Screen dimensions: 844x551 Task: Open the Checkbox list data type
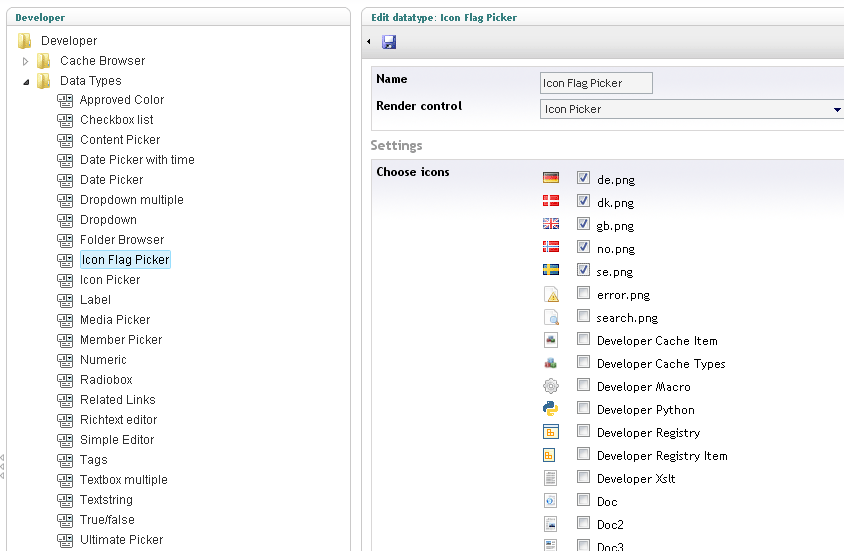[117, 120]
